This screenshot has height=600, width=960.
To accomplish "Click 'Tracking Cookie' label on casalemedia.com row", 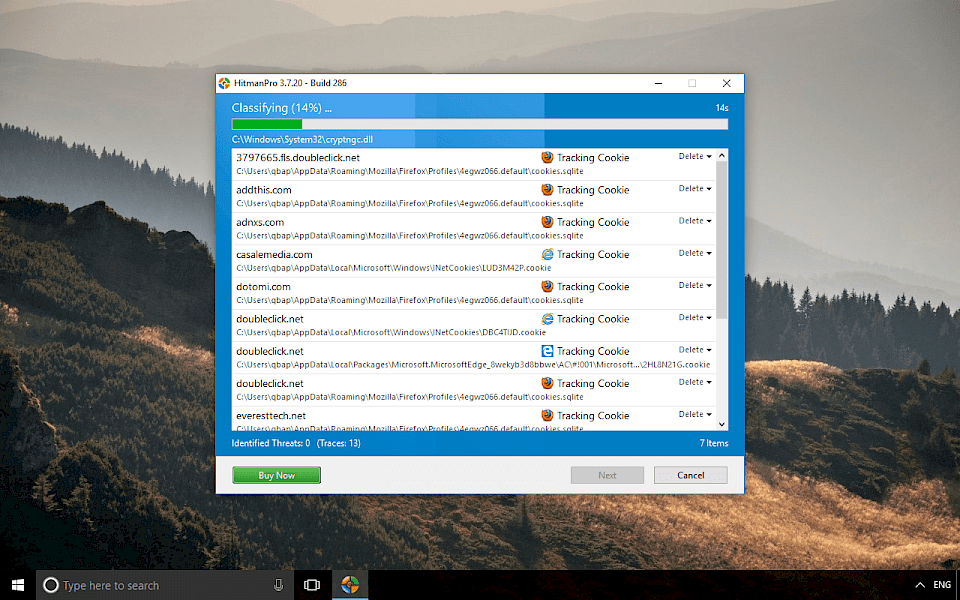I will pos(593,254).
